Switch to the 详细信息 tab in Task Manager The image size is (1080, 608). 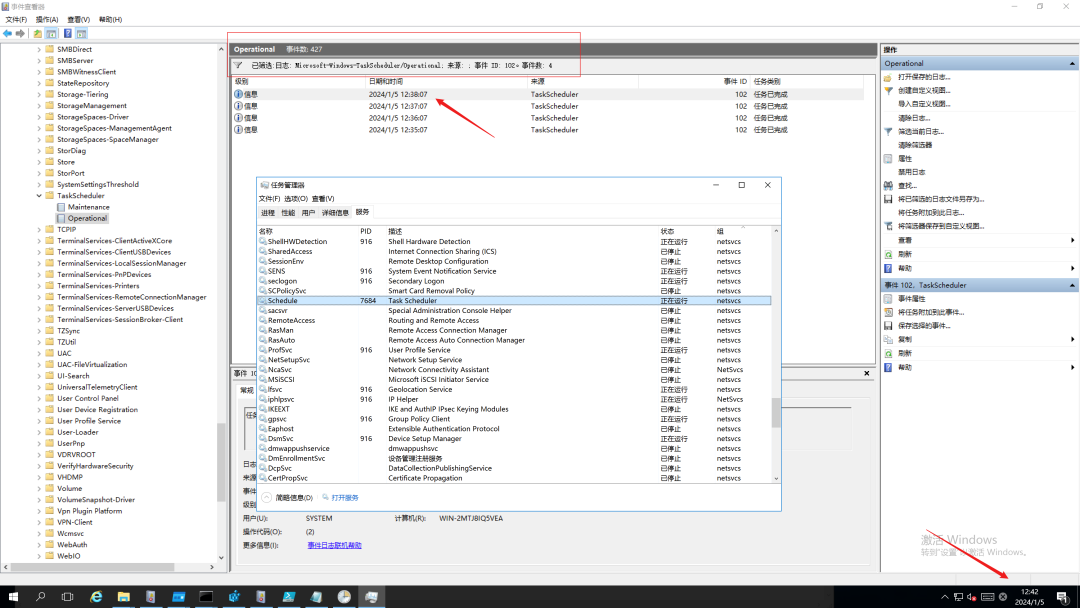(335, 213)
